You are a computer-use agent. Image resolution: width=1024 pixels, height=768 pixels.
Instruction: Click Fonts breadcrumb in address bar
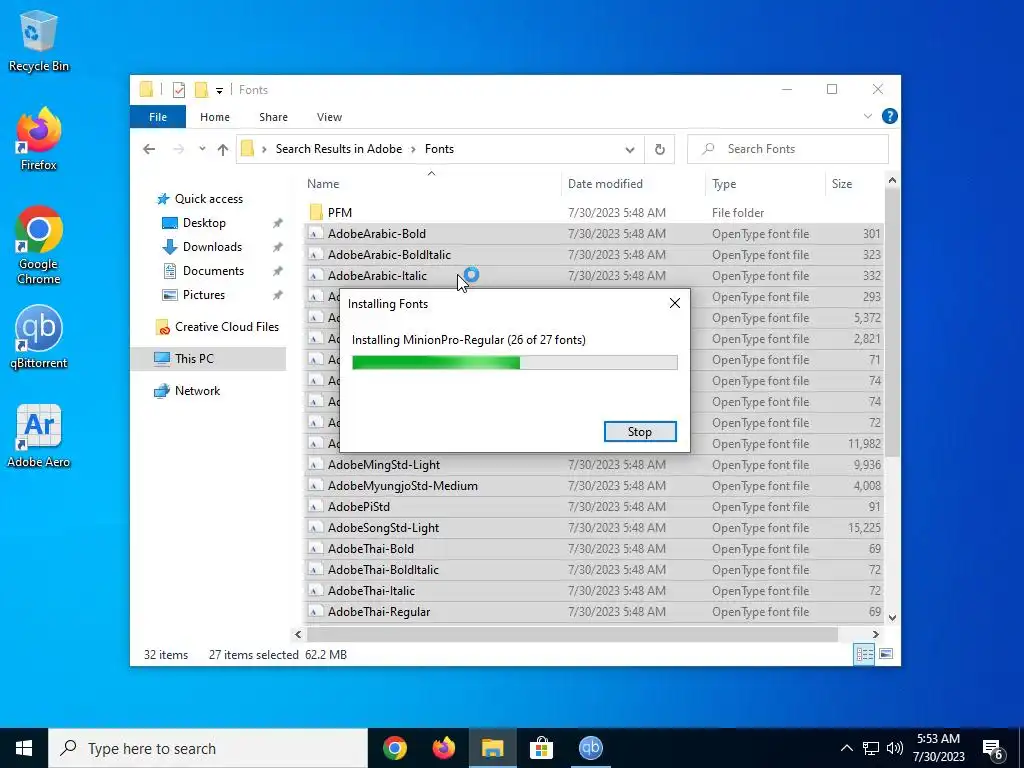[440, 149]
